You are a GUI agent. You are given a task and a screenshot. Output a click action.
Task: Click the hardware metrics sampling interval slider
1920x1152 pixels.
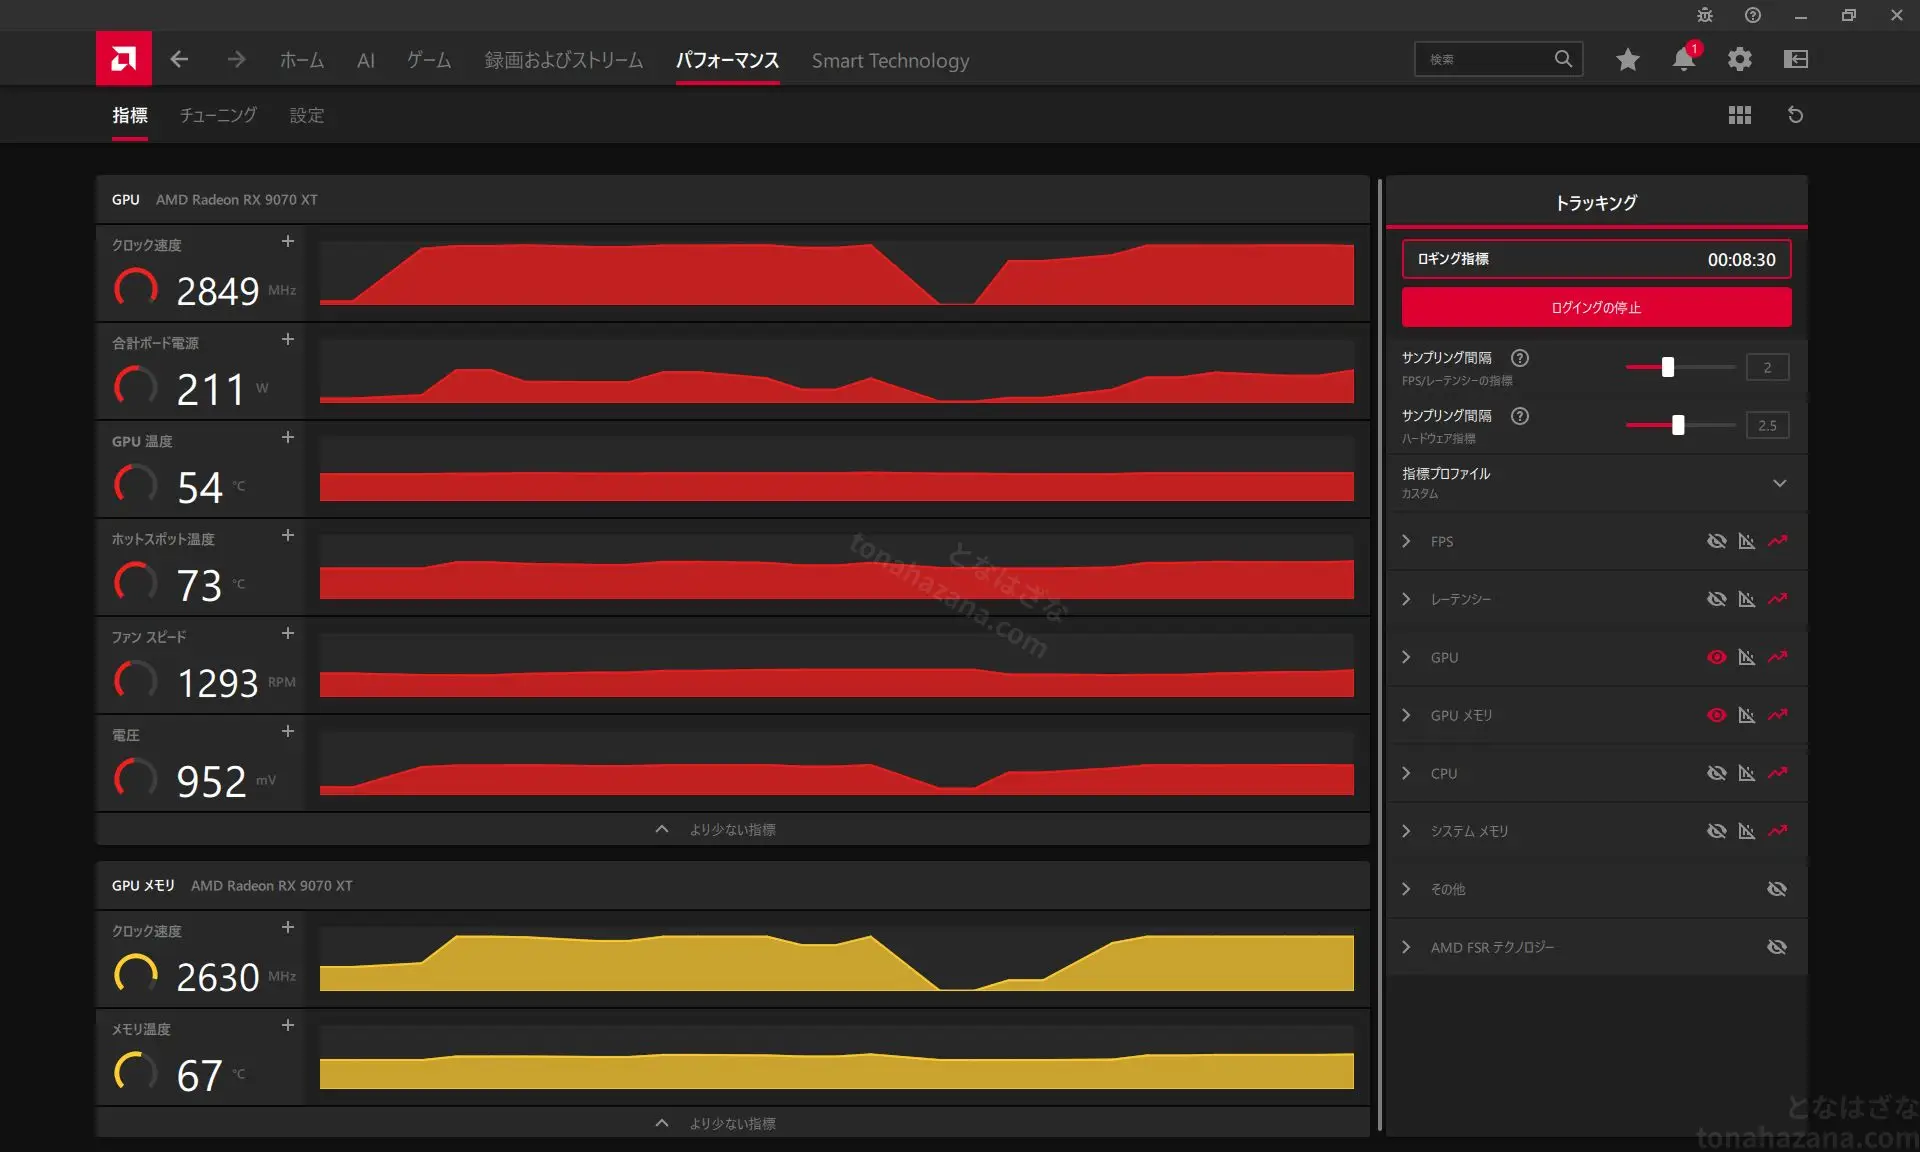coord(1680,425)
